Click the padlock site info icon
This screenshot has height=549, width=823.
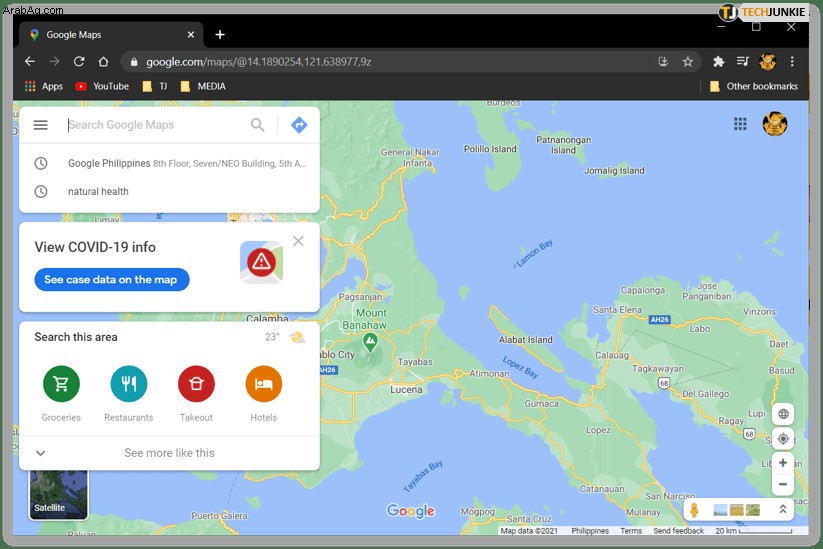tap(134, 62)
